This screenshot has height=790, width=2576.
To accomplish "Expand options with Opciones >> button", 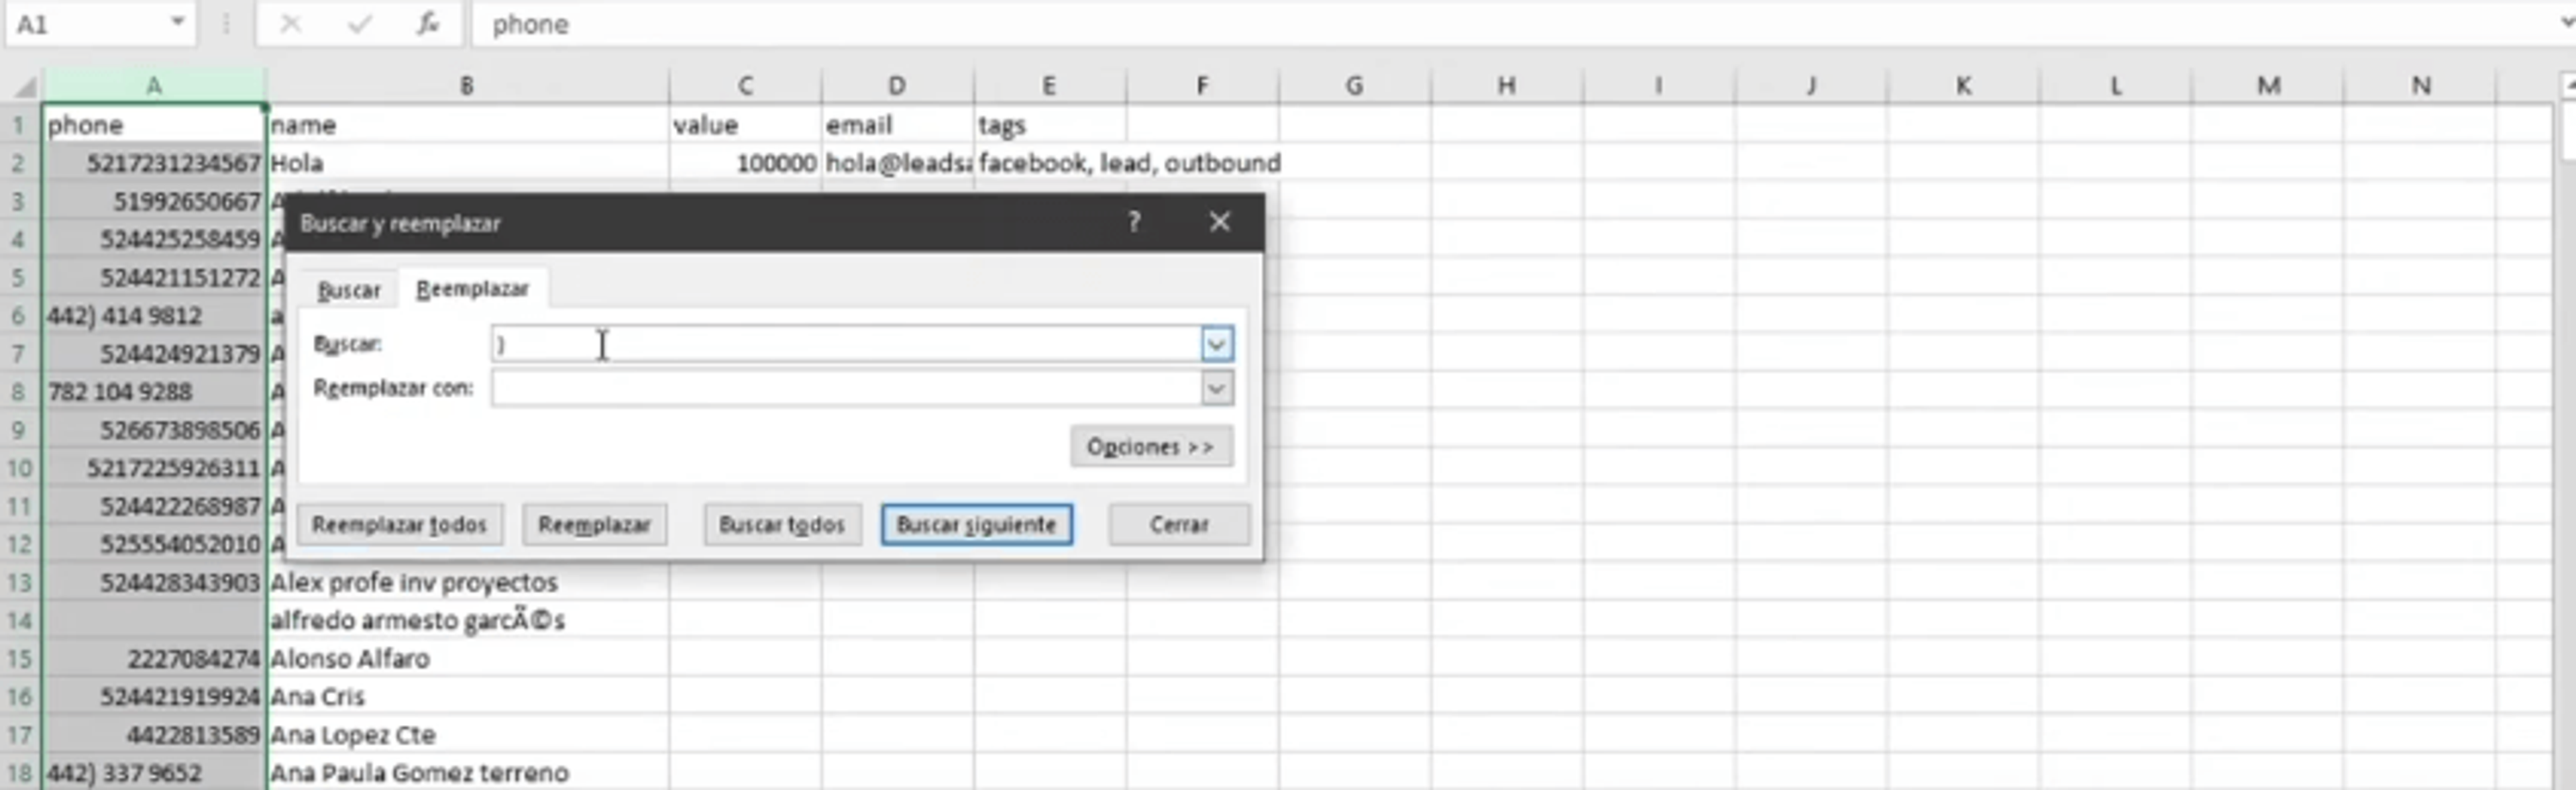I will [1151, 447].
